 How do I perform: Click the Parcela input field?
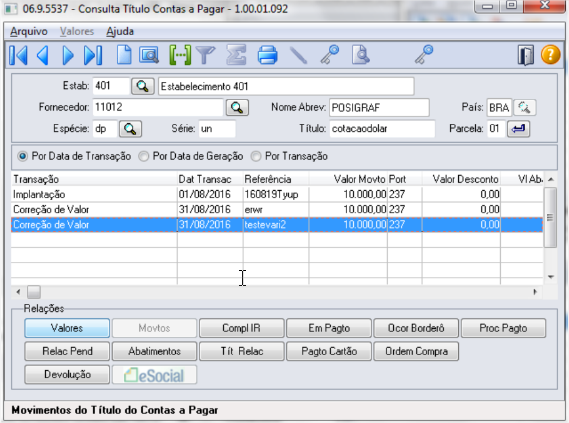coord(496,129)
